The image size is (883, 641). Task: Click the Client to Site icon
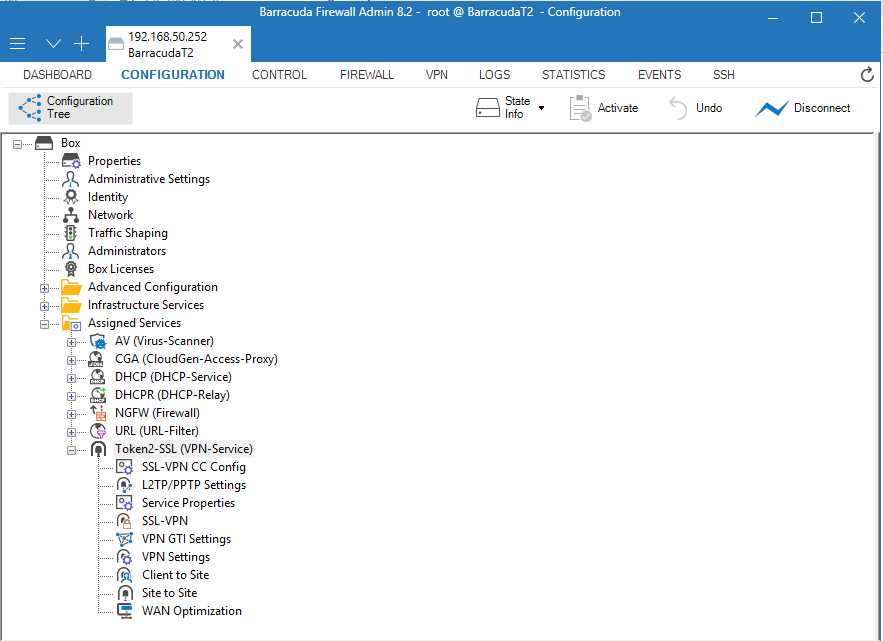[124, 575]
